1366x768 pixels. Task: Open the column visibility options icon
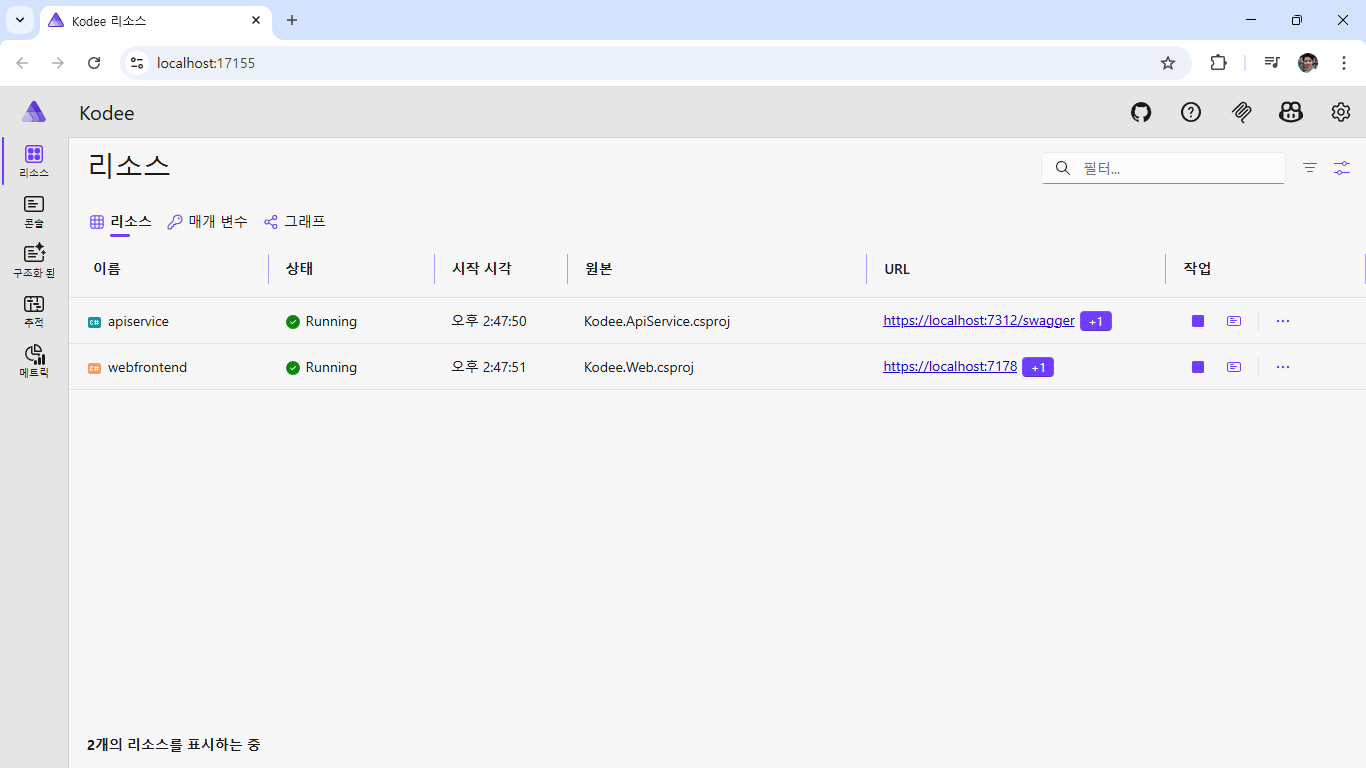coord(1342,168)
